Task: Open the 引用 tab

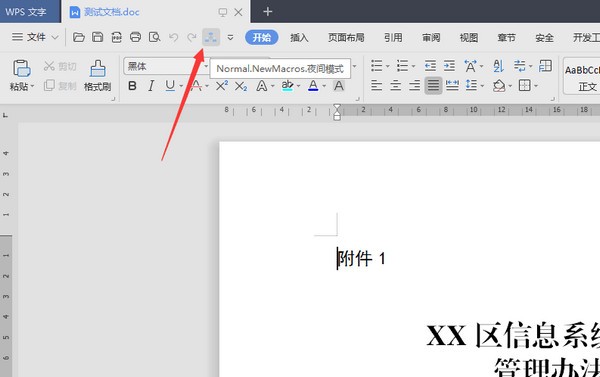Action: click(x=393, y=38)
